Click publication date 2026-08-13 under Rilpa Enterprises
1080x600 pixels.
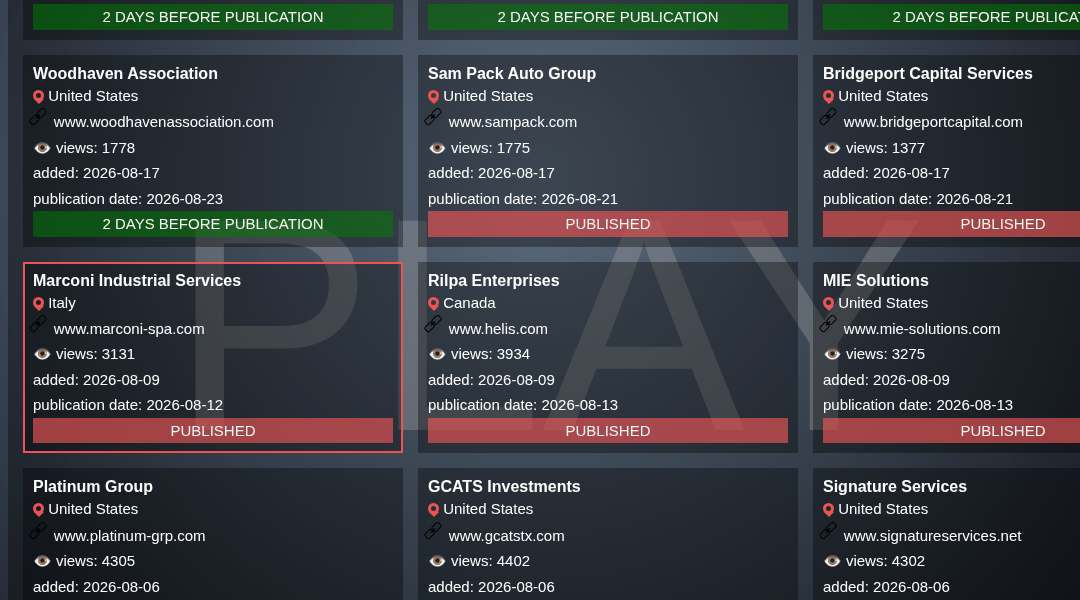coord(523,405)
